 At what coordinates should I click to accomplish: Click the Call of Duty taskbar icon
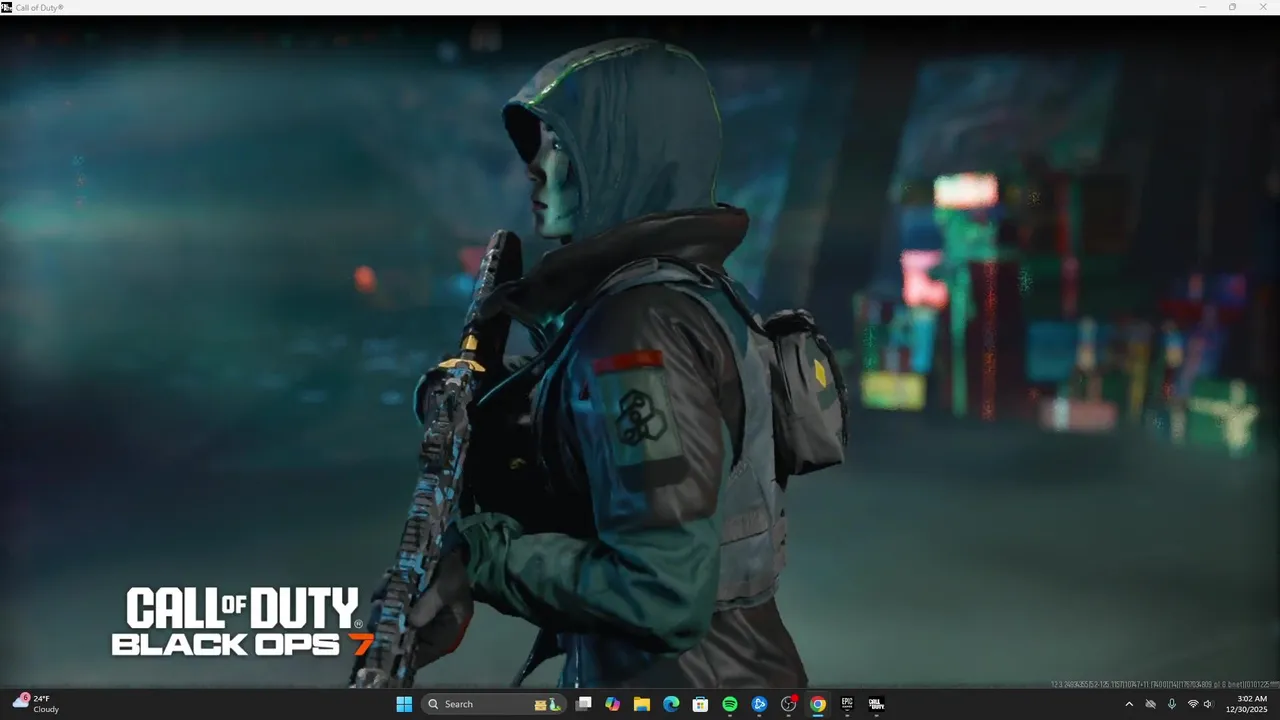pos(876,704)
